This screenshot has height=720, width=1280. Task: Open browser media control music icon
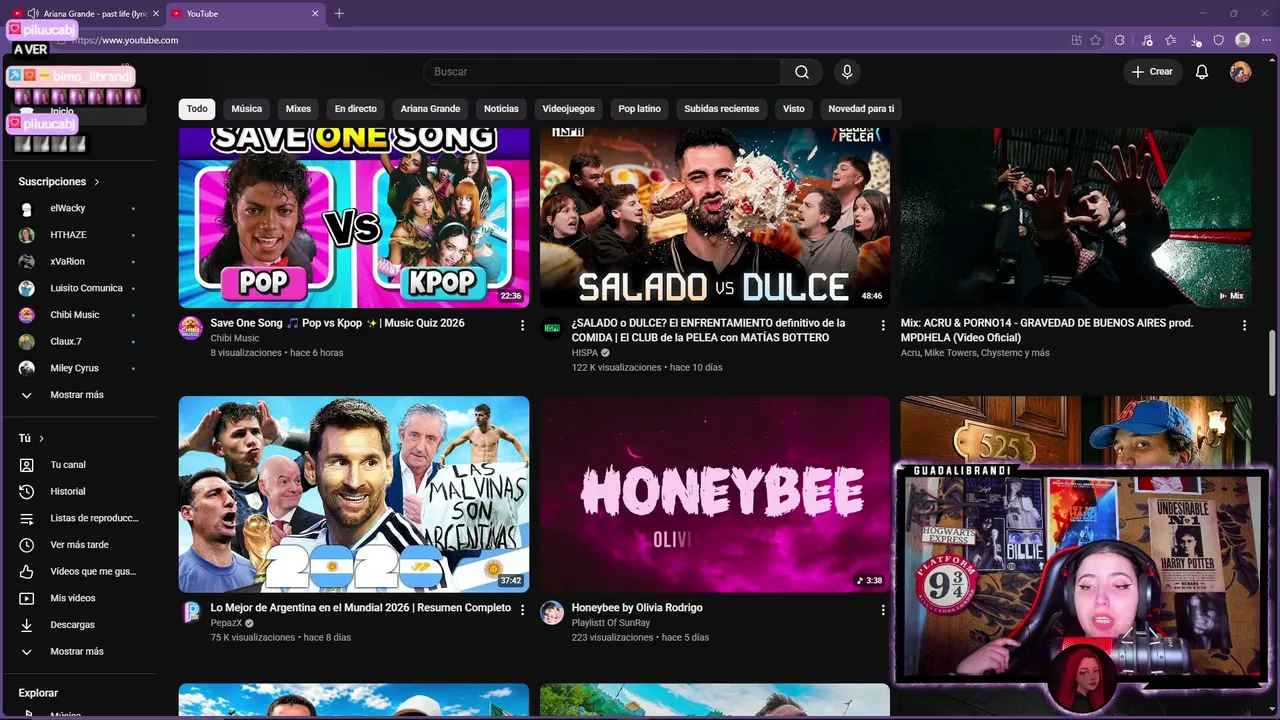[1146, 40]
